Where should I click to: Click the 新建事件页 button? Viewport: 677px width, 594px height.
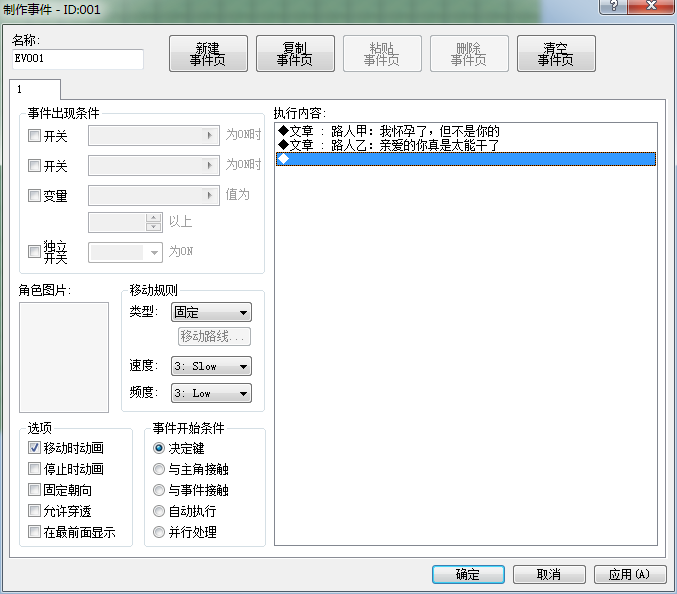coord(208,54)
